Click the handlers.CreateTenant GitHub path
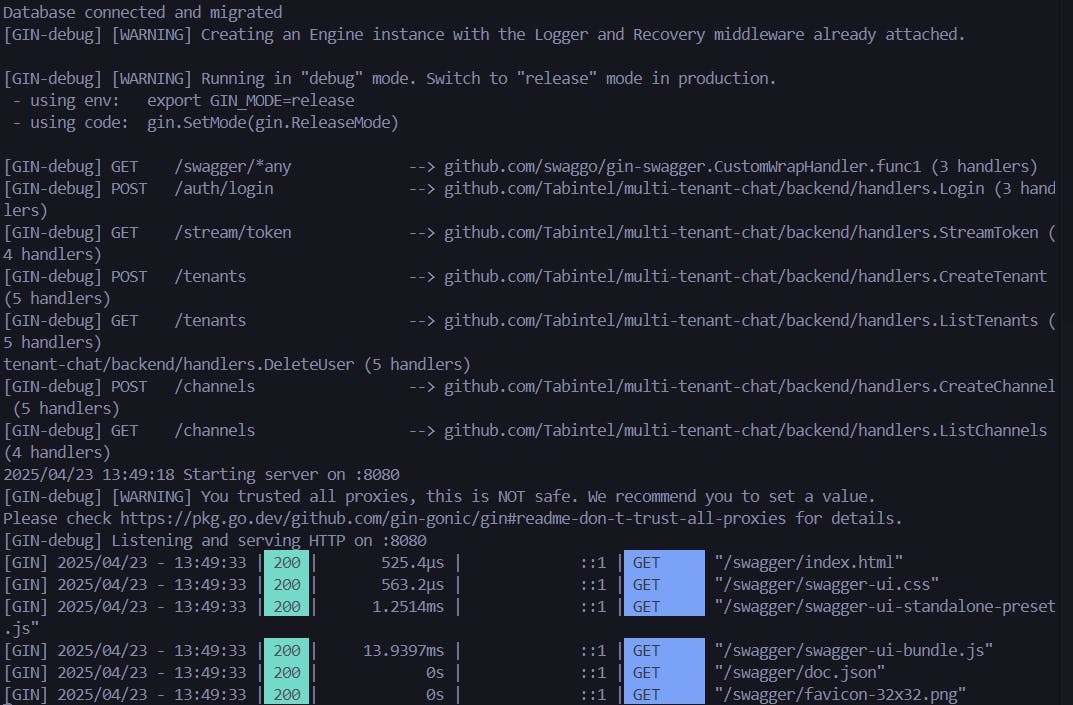1073x705 pixels. pos(745,276)
